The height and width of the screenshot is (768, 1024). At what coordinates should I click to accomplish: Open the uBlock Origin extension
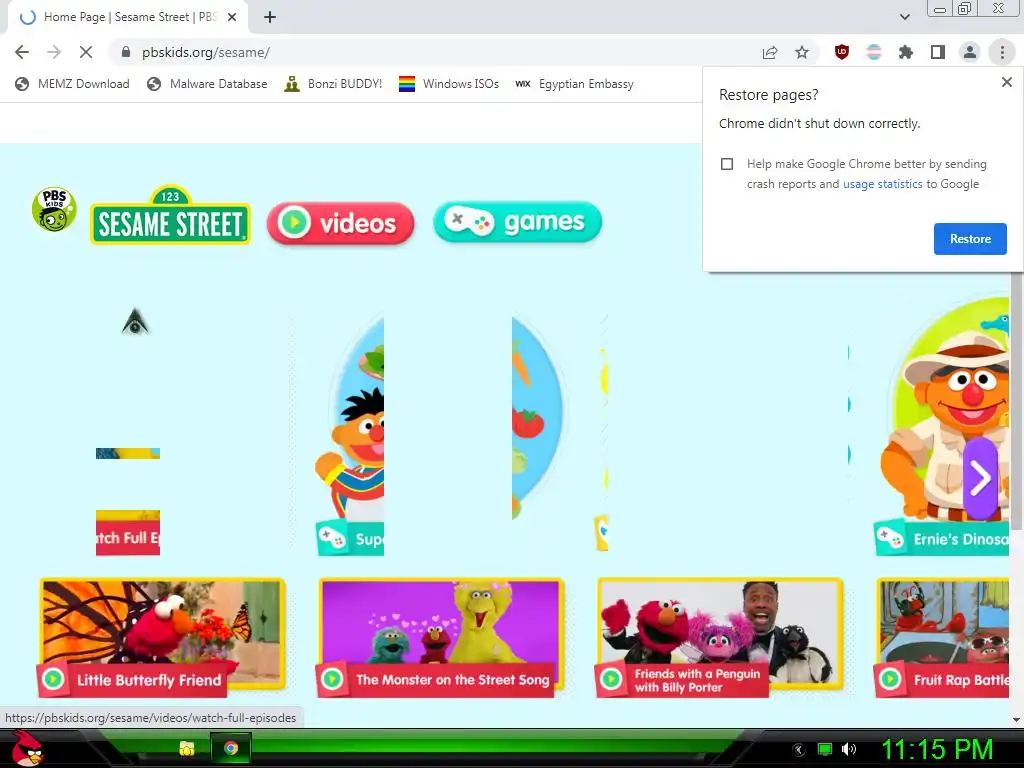pos(842,52)
